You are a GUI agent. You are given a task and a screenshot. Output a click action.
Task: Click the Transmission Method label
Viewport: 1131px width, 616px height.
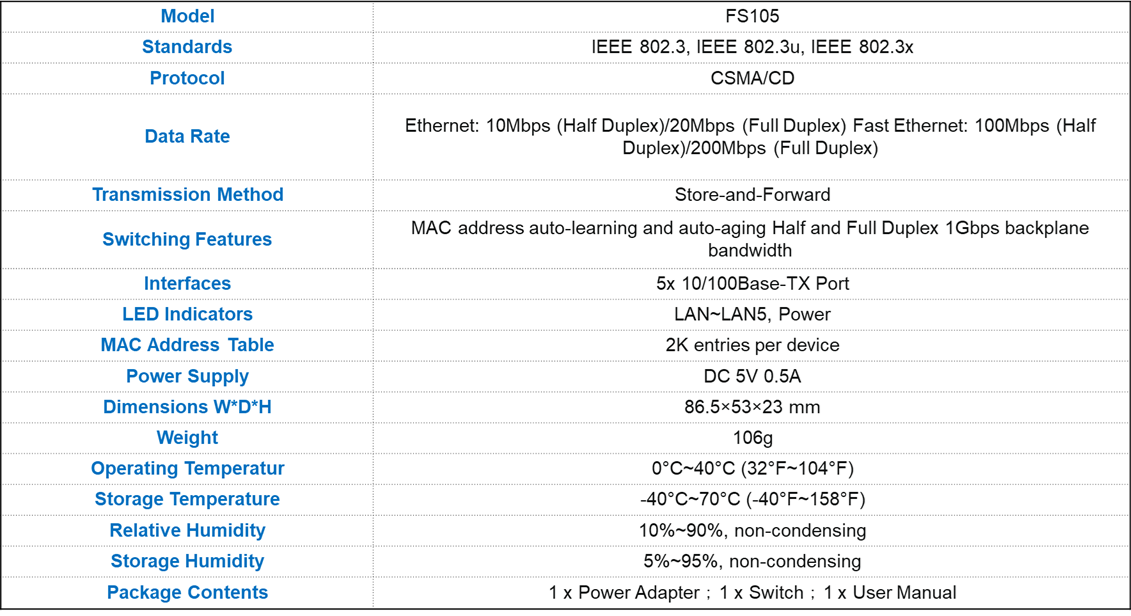[187, 195]
